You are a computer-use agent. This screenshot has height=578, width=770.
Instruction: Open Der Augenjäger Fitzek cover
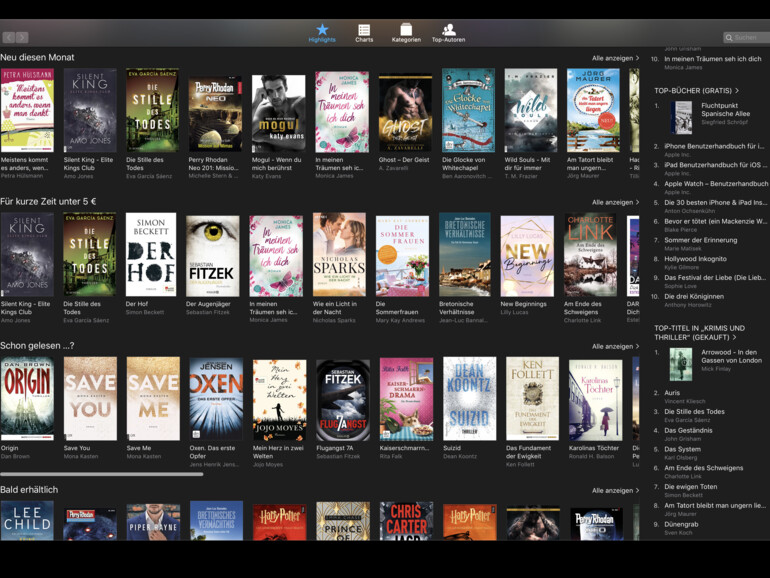point(213,256)
